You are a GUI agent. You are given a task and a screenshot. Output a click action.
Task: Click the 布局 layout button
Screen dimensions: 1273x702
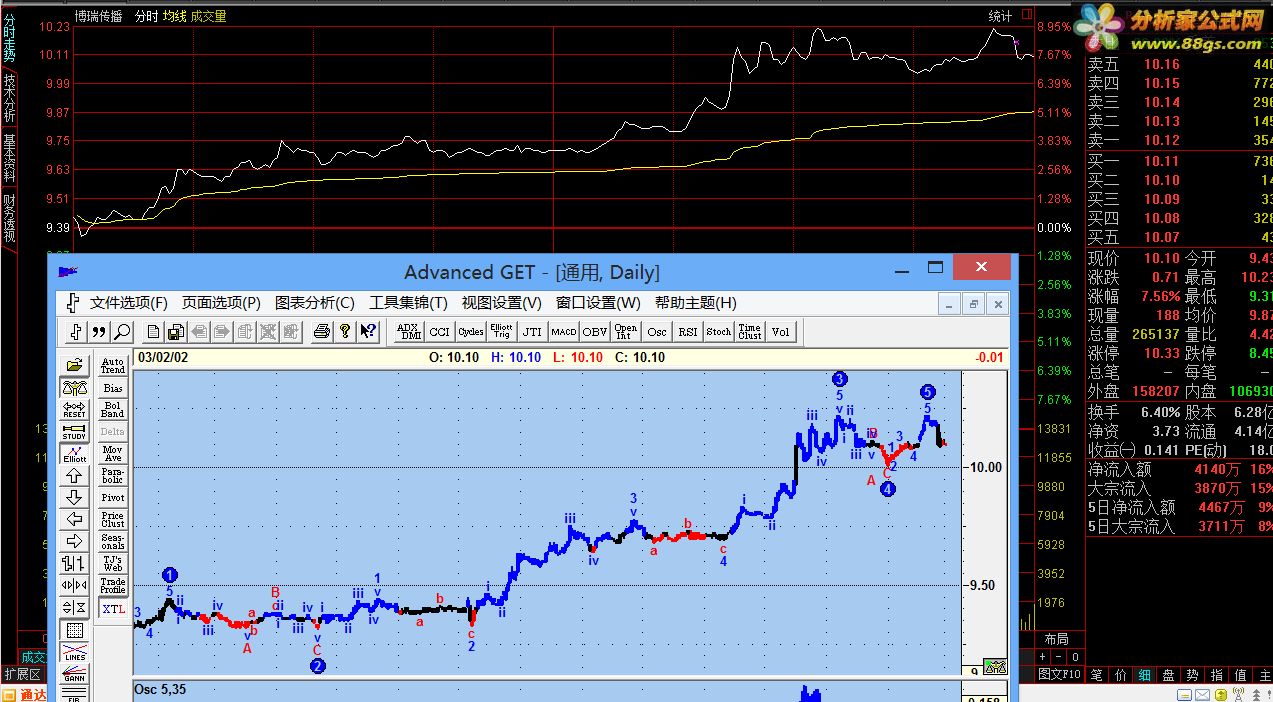(x=1056, y=639)
